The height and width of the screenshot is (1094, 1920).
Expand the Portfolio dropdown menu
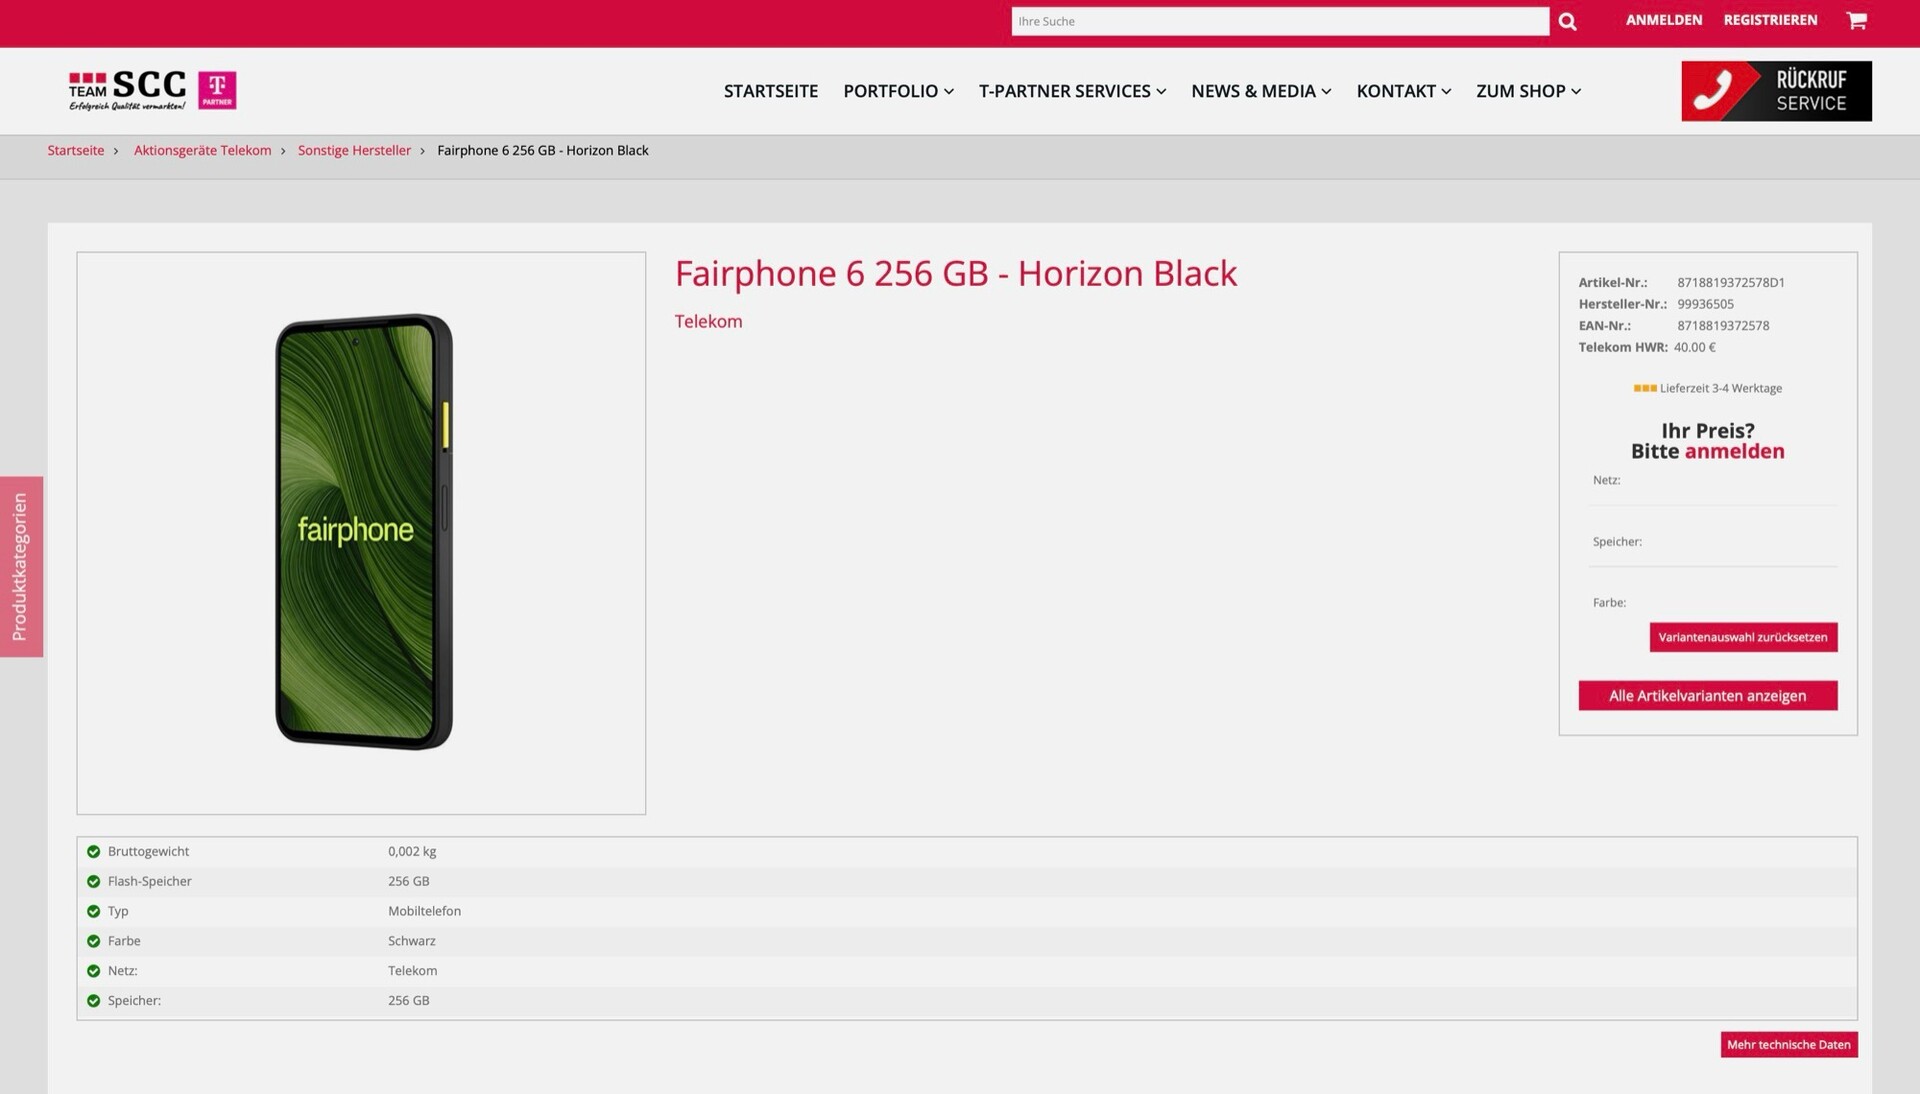tap(898, 91)
